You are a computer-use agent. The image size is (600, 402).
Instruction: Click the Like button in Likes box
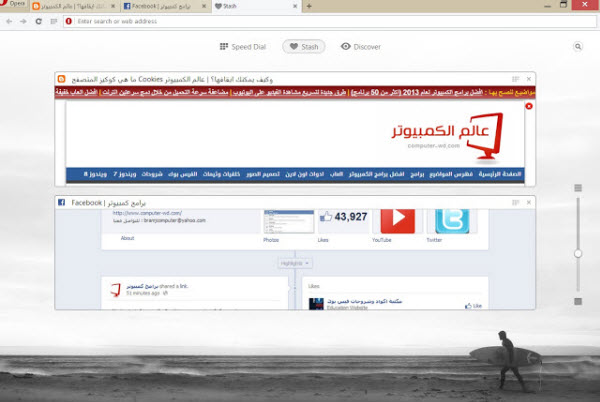pos(473,306)
